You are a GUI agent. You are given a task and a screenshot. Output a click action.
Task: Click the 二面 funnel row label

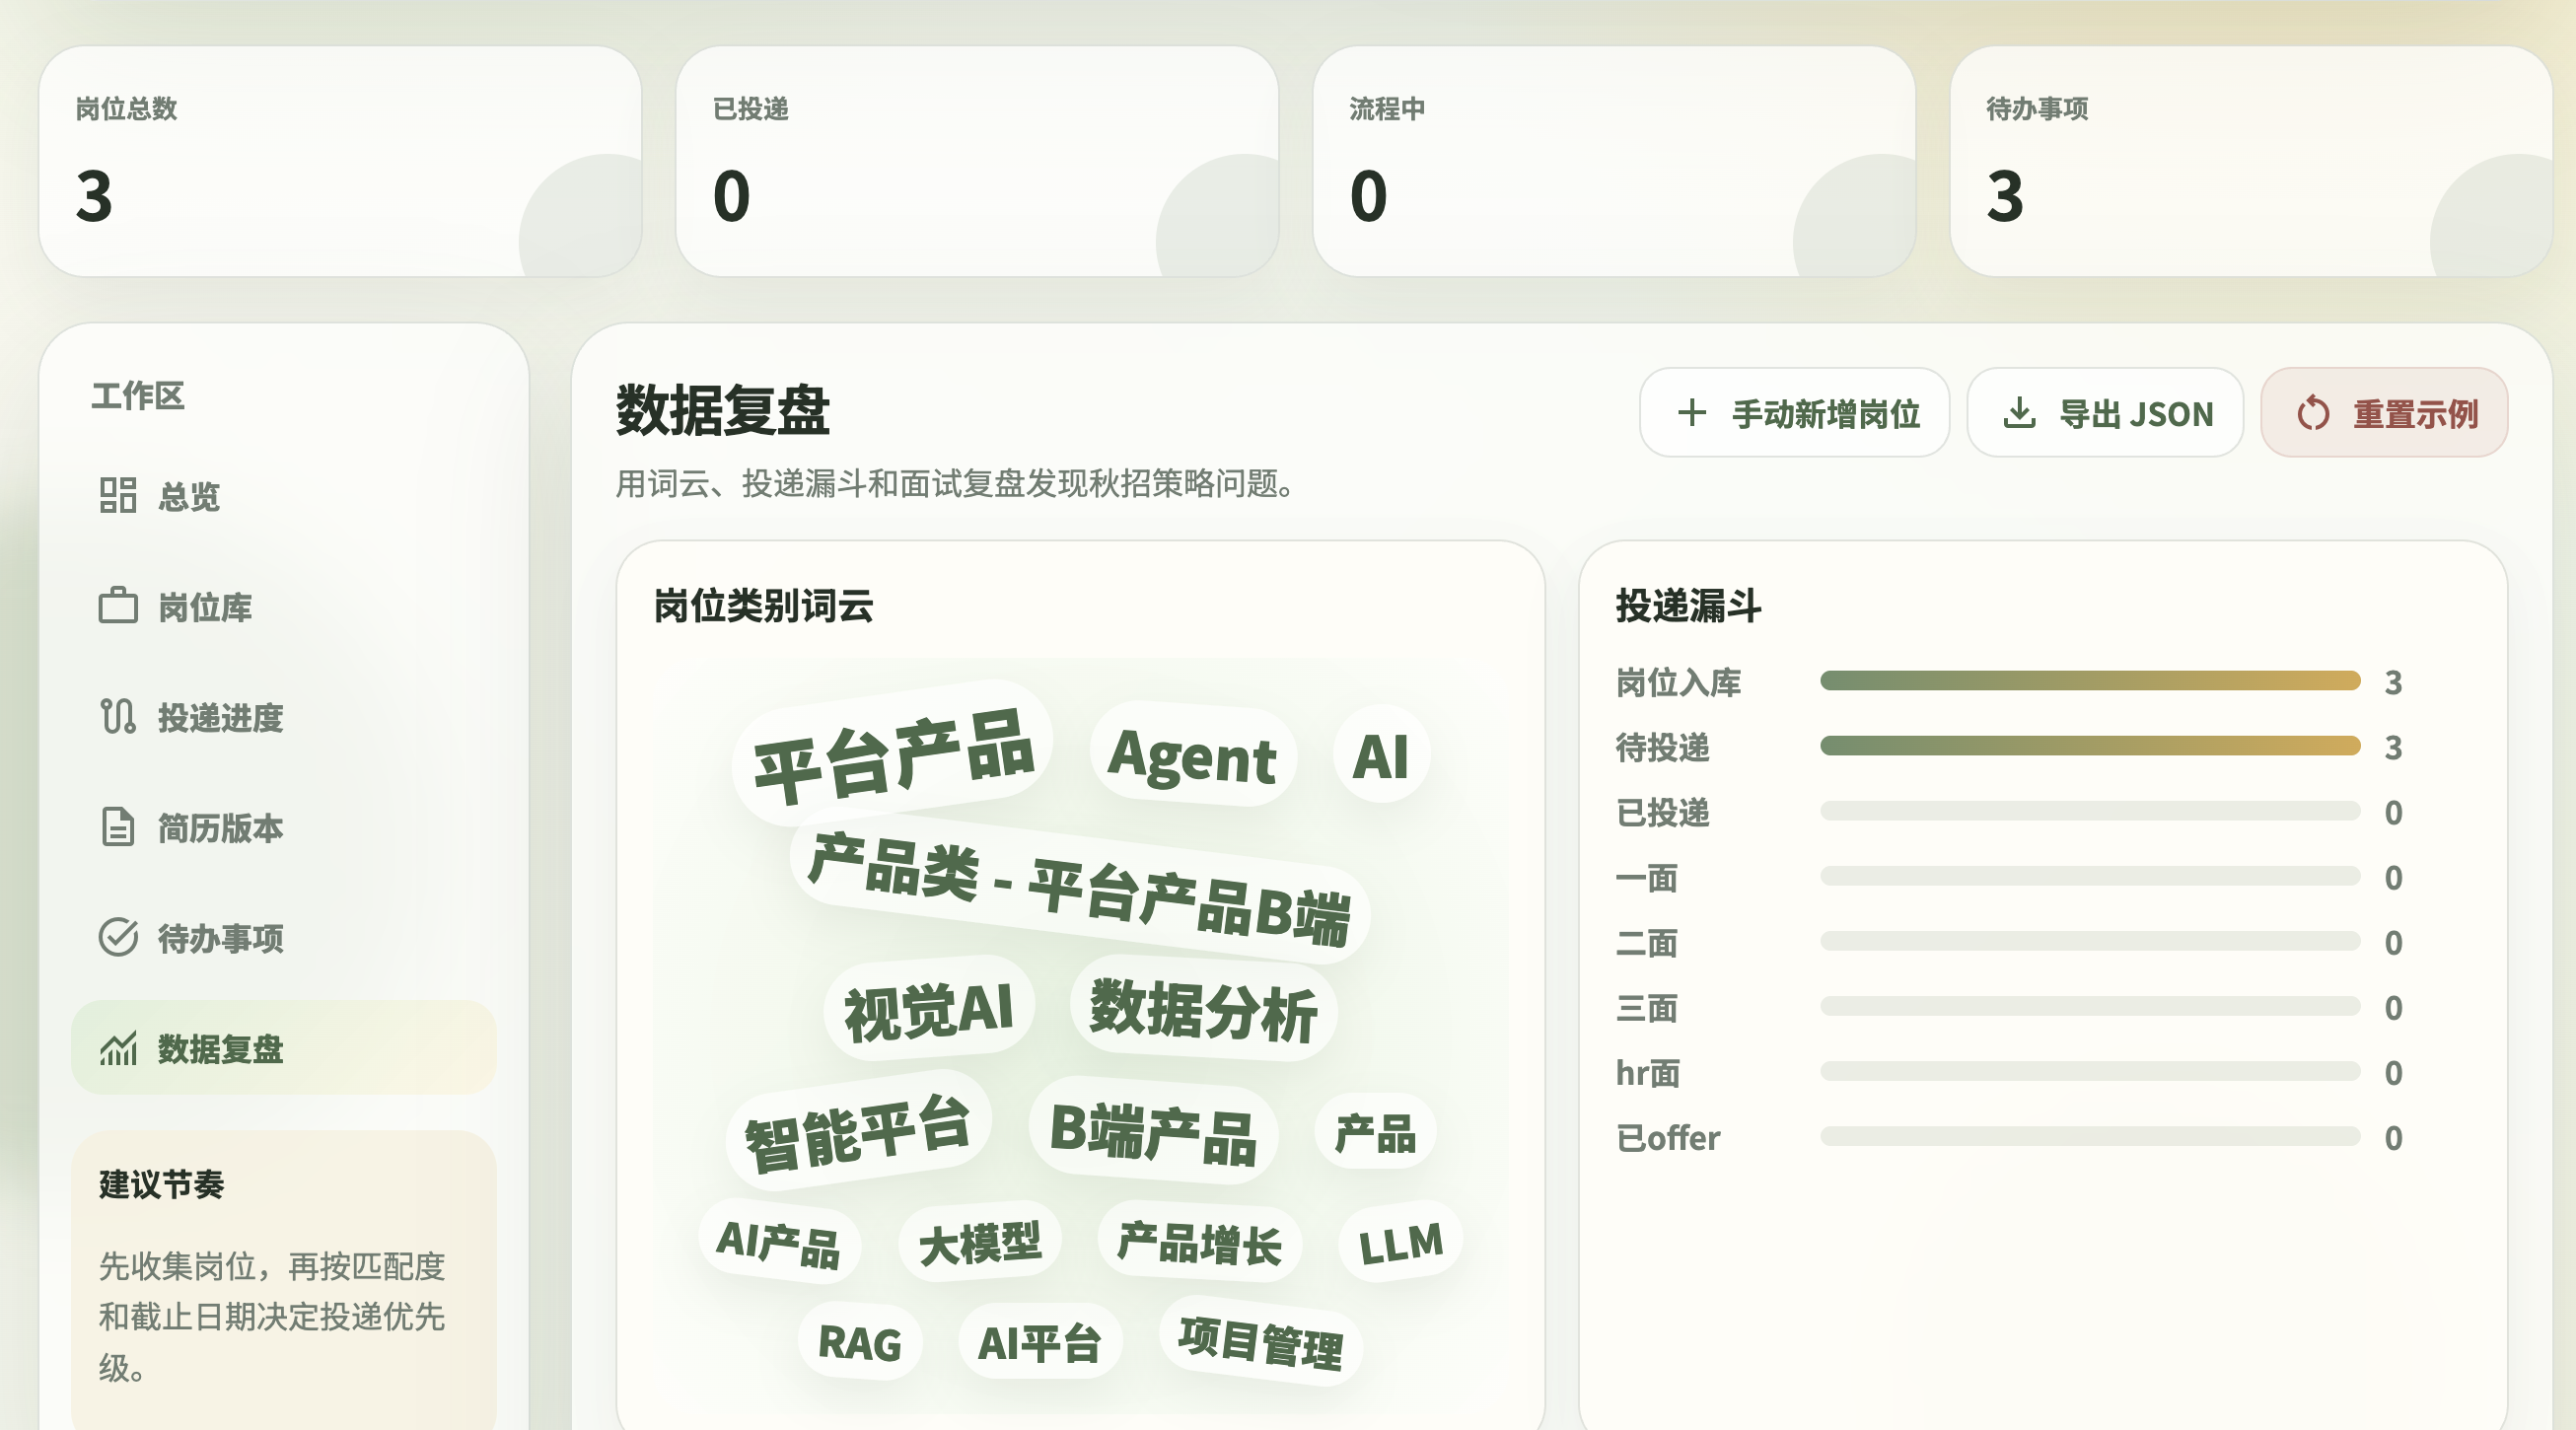pyautogui.click(x=1647, y=942)
